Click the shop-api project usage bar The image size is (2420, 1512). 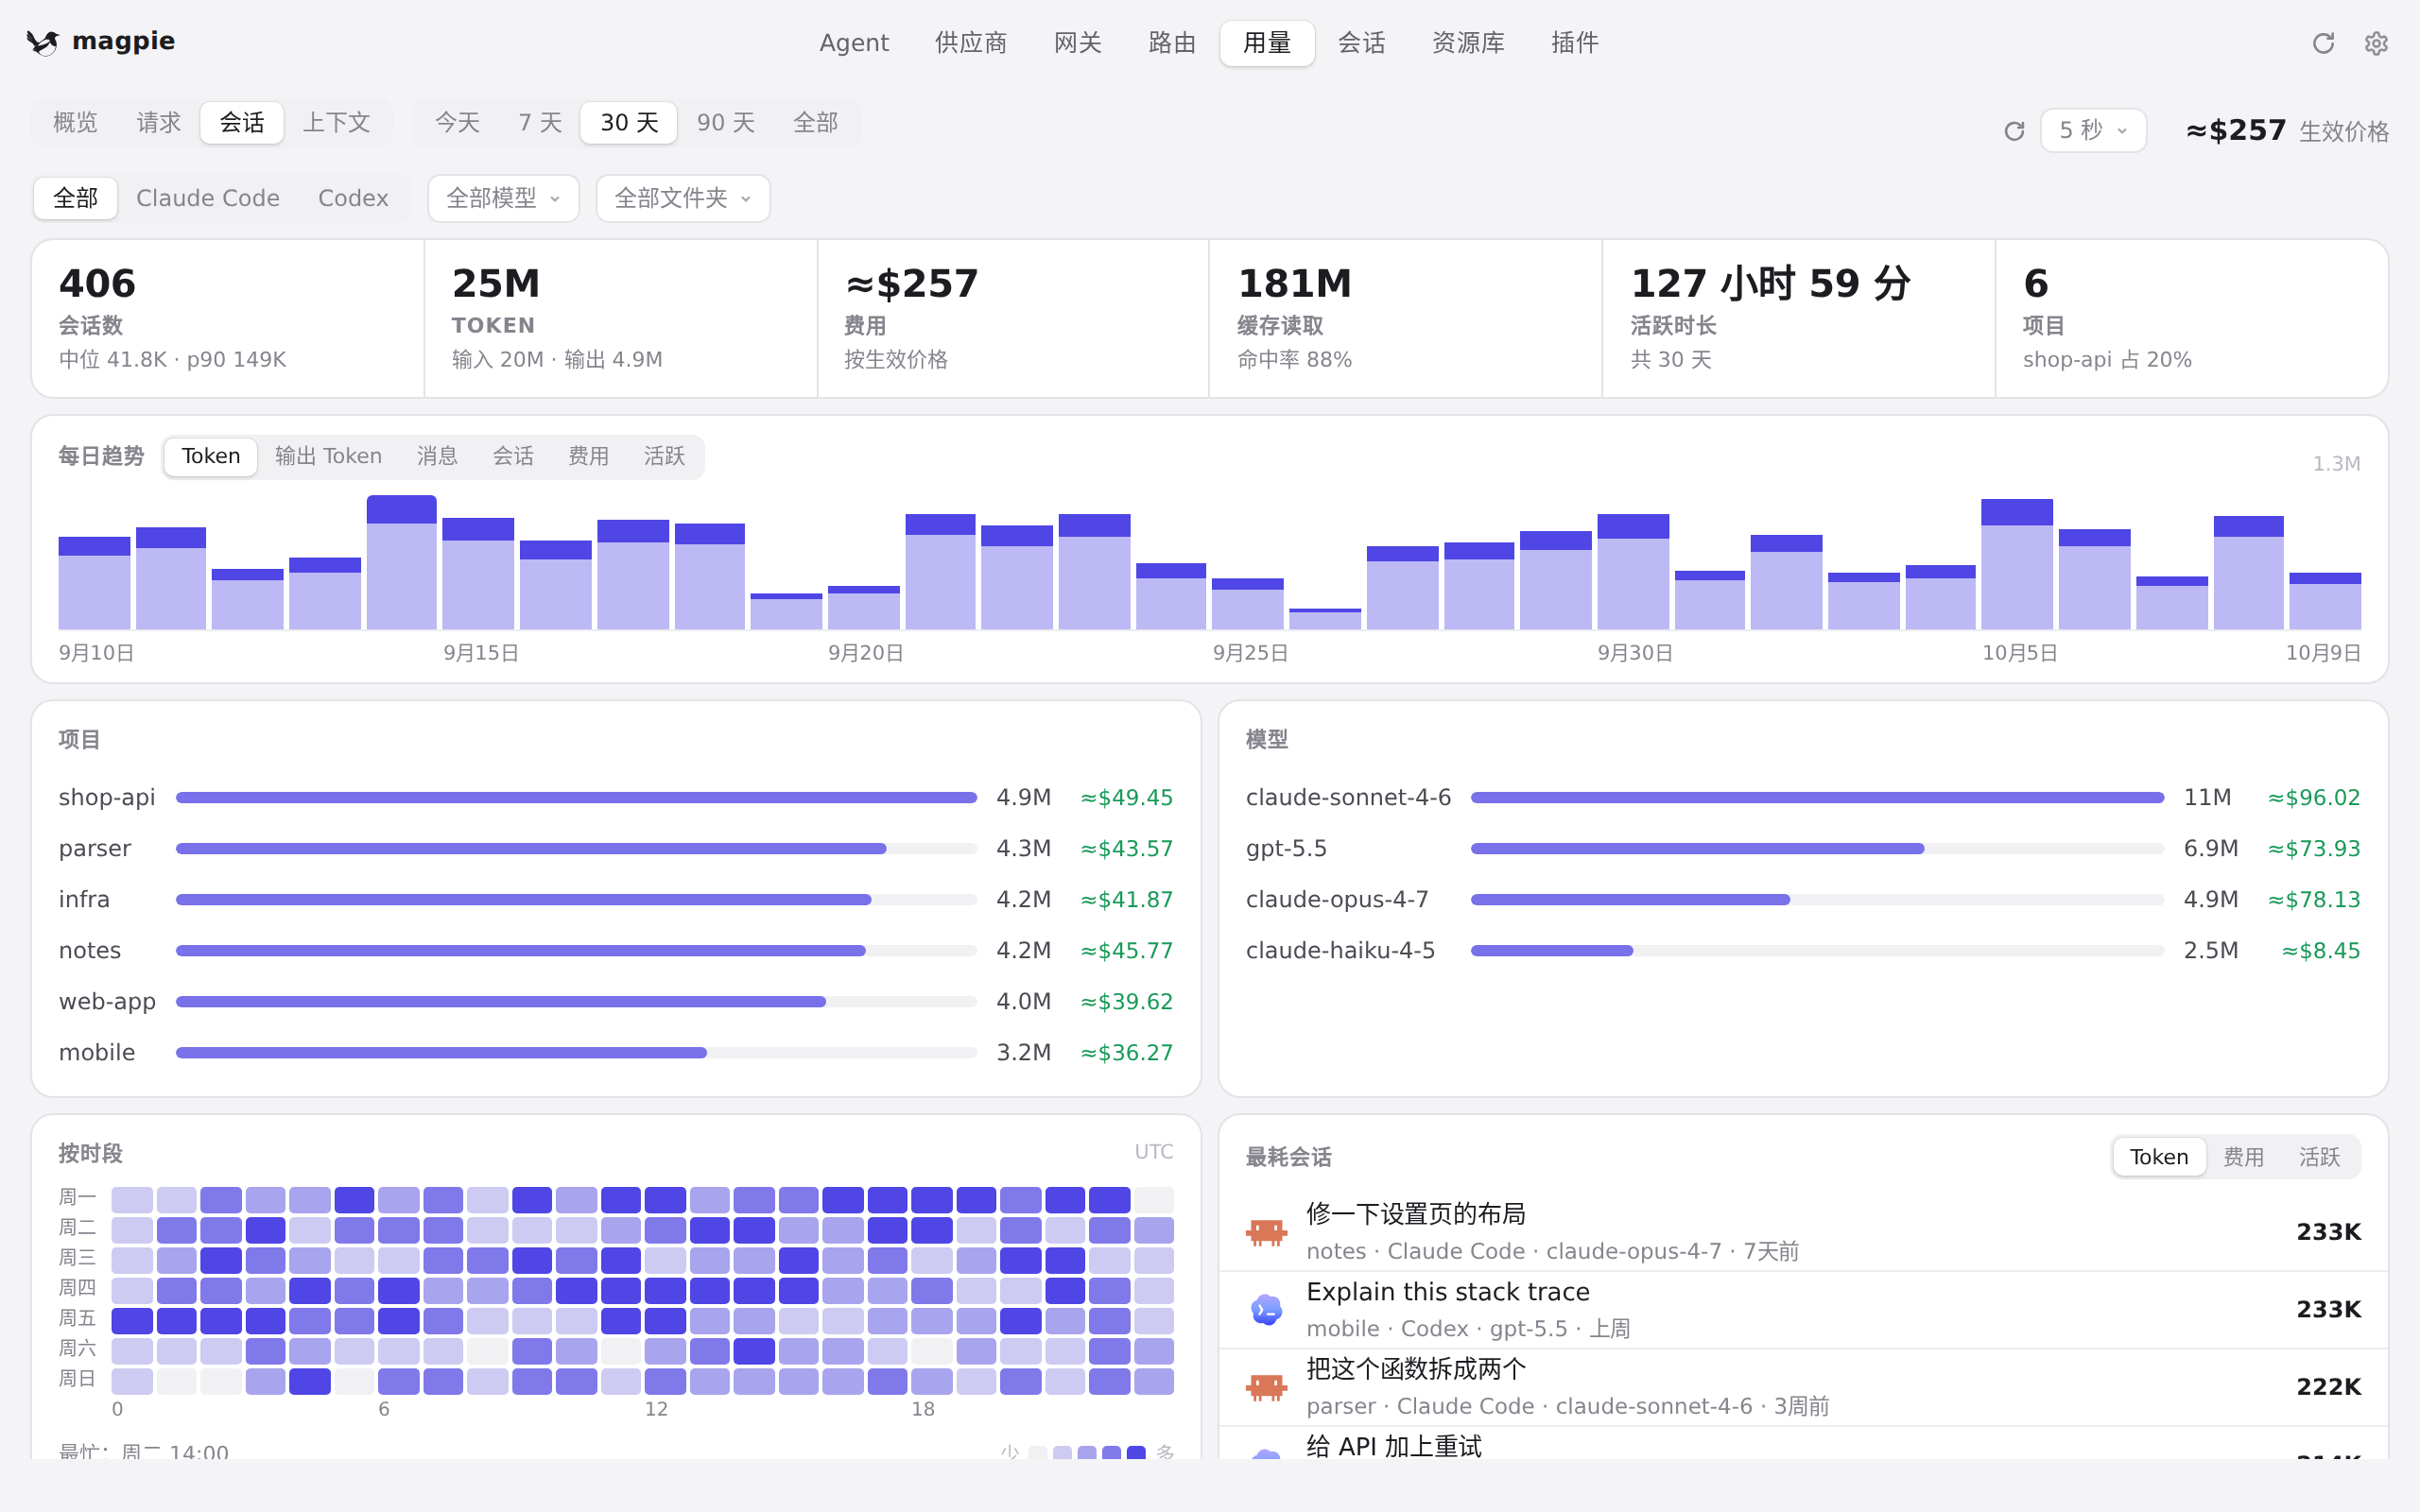click(576, 798)
